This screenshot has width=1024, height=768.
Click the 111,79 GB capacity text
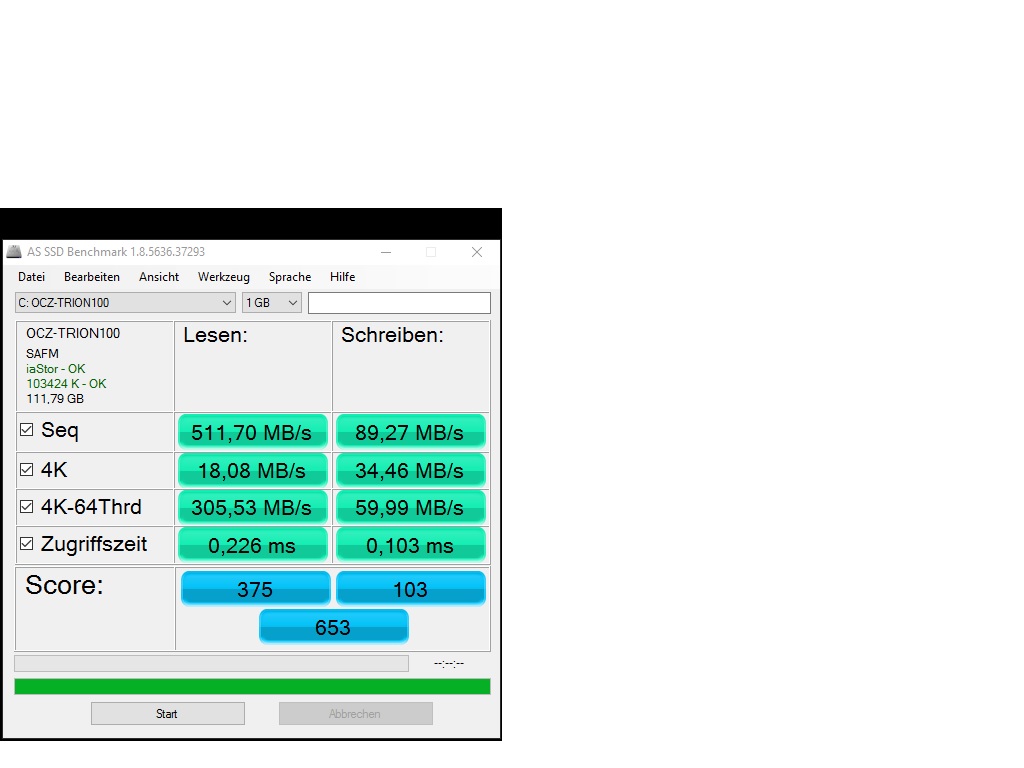55,399
